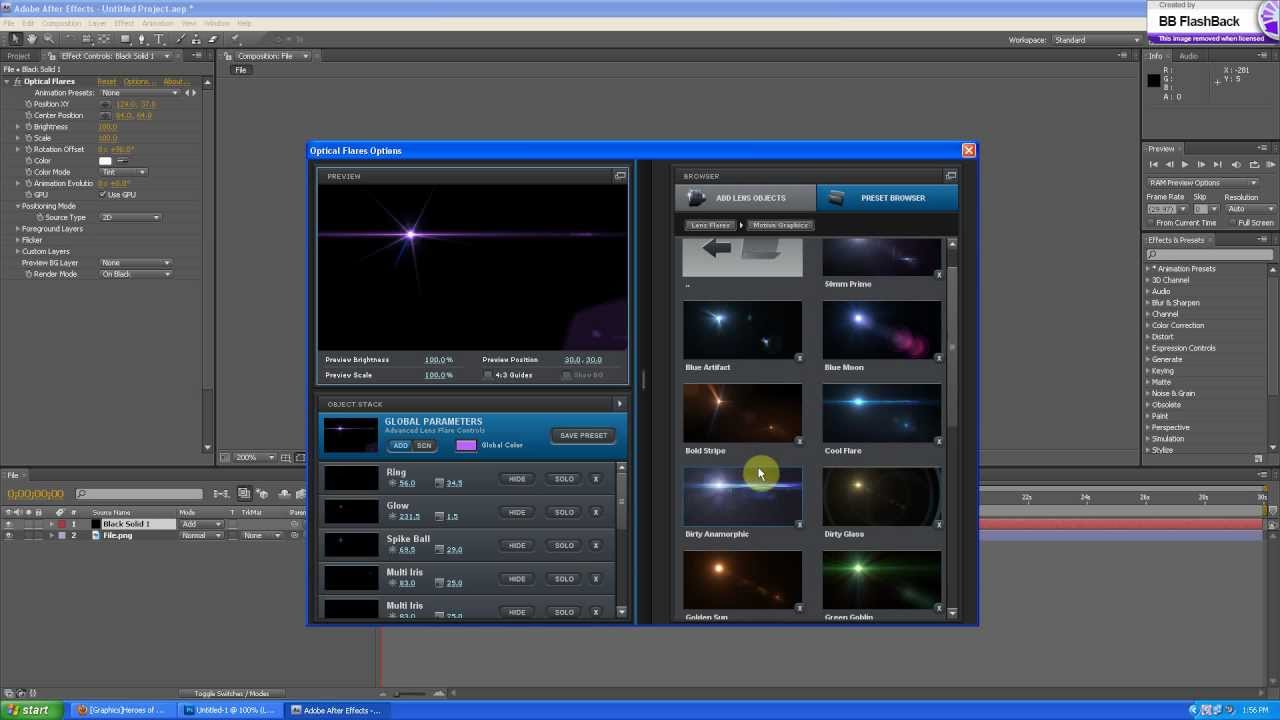Click the Position XY crosshair picker
1280x720 pixels.
tap(106, 104)
